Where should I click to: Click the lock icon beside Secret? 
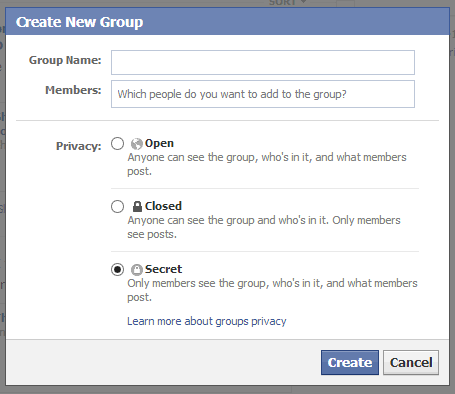click(x=137, y=270)
